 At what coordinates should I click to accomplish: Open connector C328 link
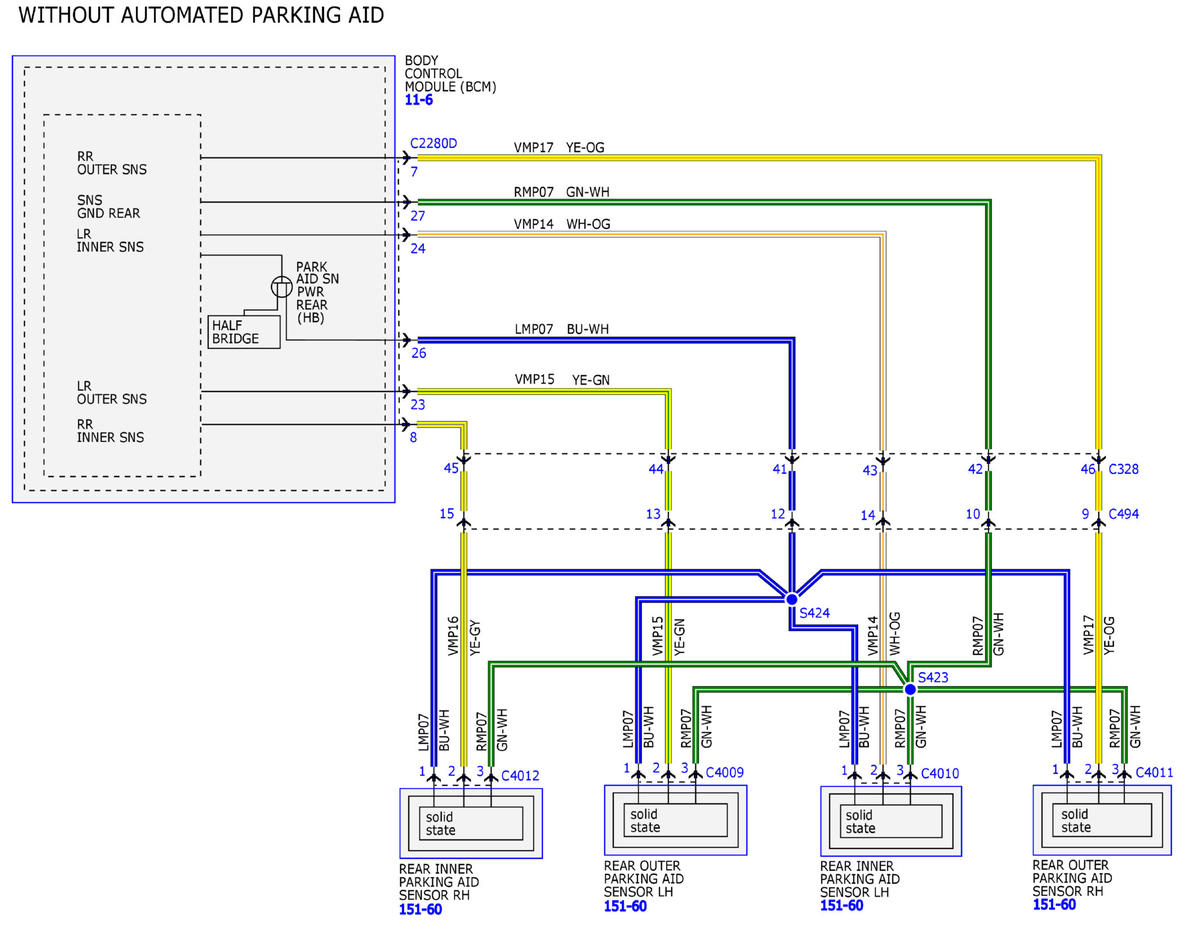click(1124, 469)
